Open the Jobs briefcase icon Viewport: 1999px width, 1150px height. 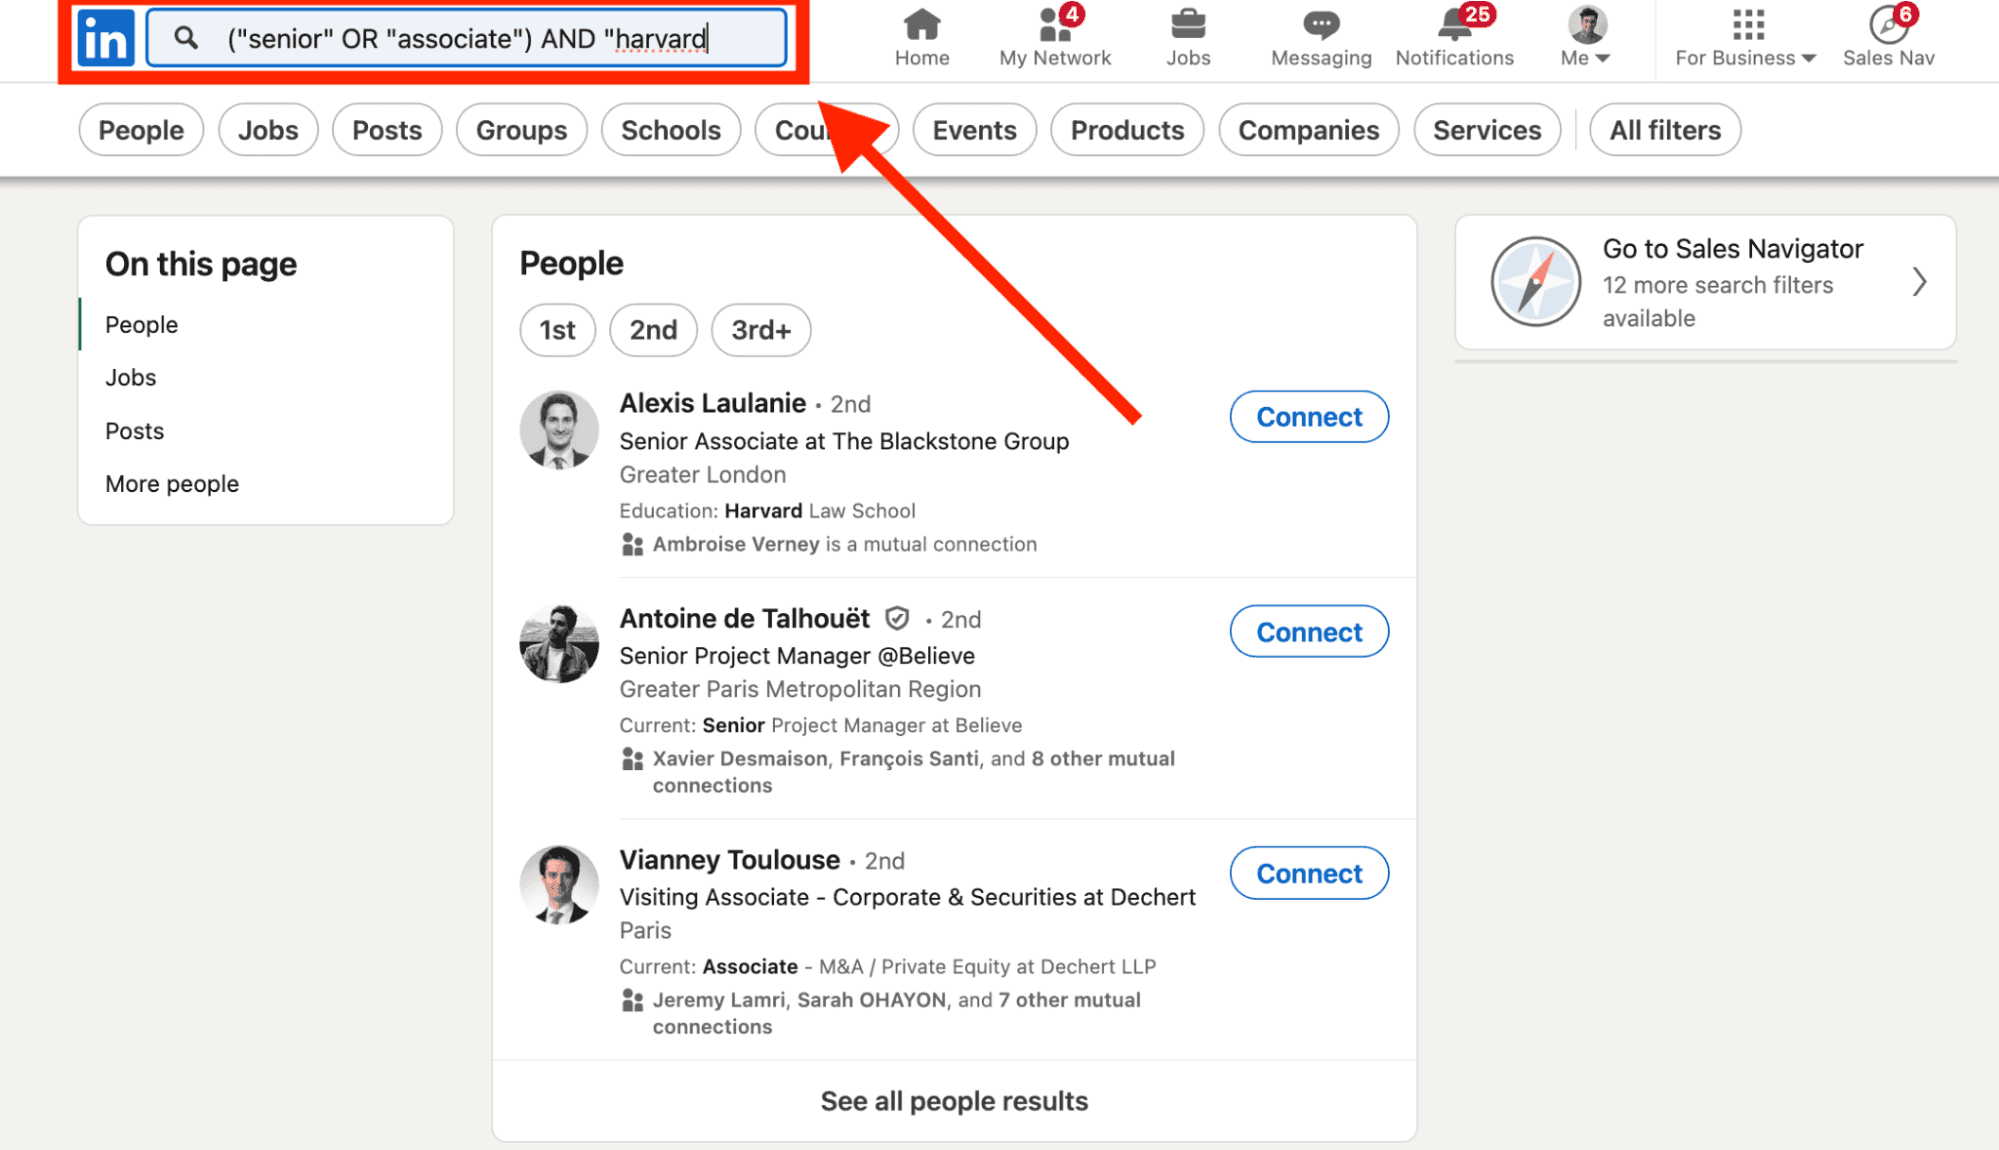coord(1188,23)
